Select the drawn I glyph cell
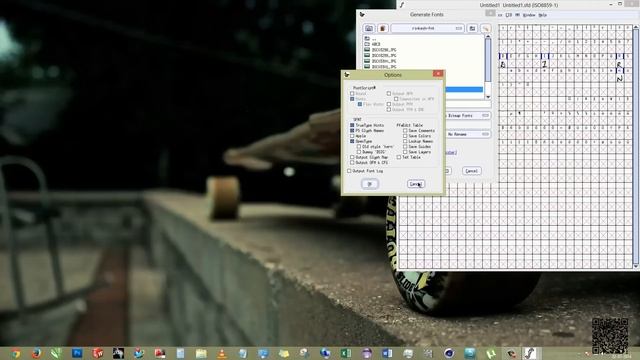The height and width of the screenshot is (360, 640). point(544,64)
